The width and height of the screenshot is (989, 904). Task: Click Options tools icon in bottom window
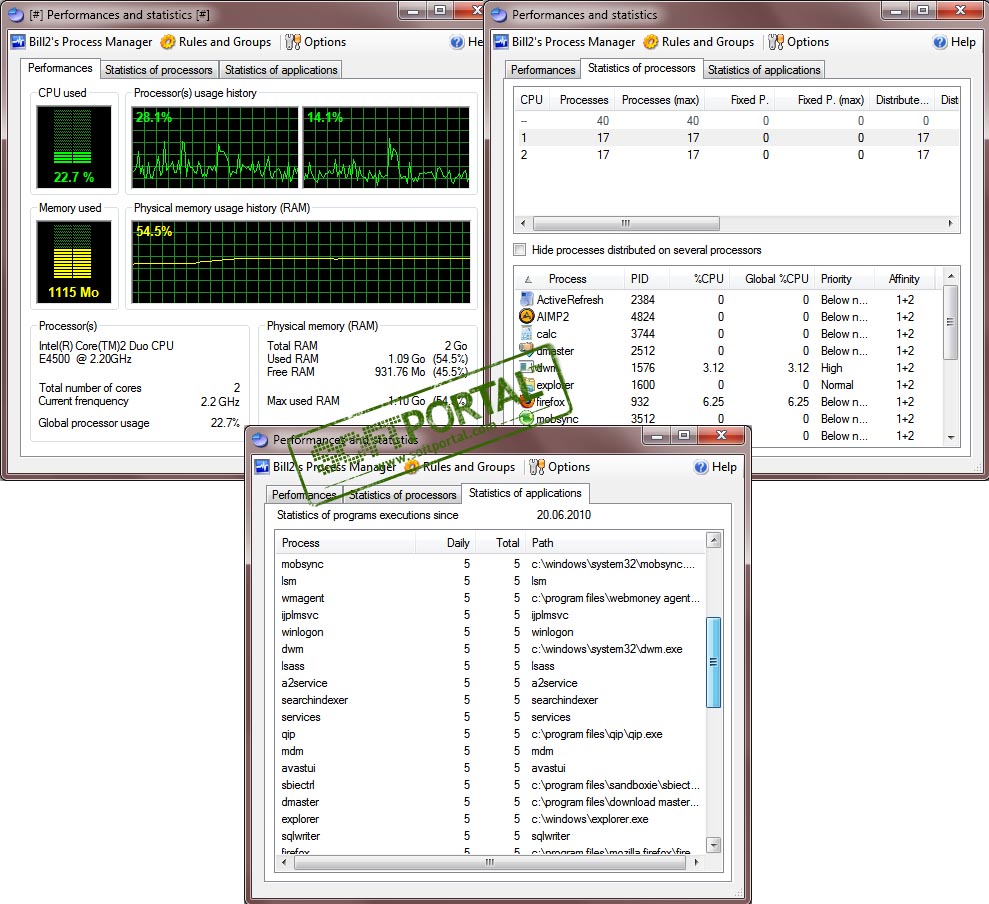click(537, 467)
